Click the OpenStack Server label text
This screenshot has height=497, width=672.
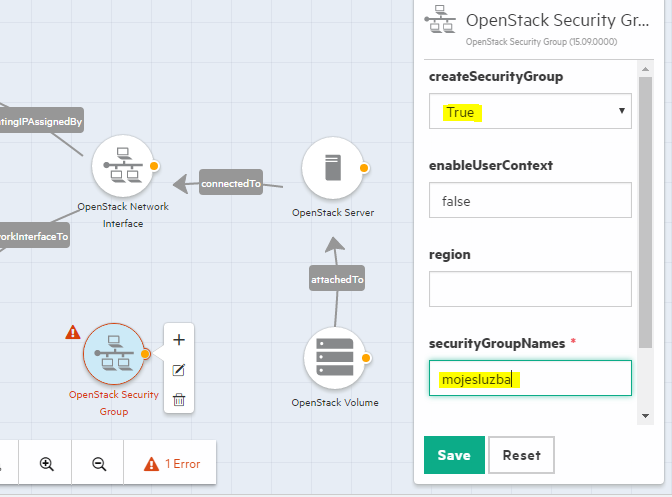pos(333,213)
